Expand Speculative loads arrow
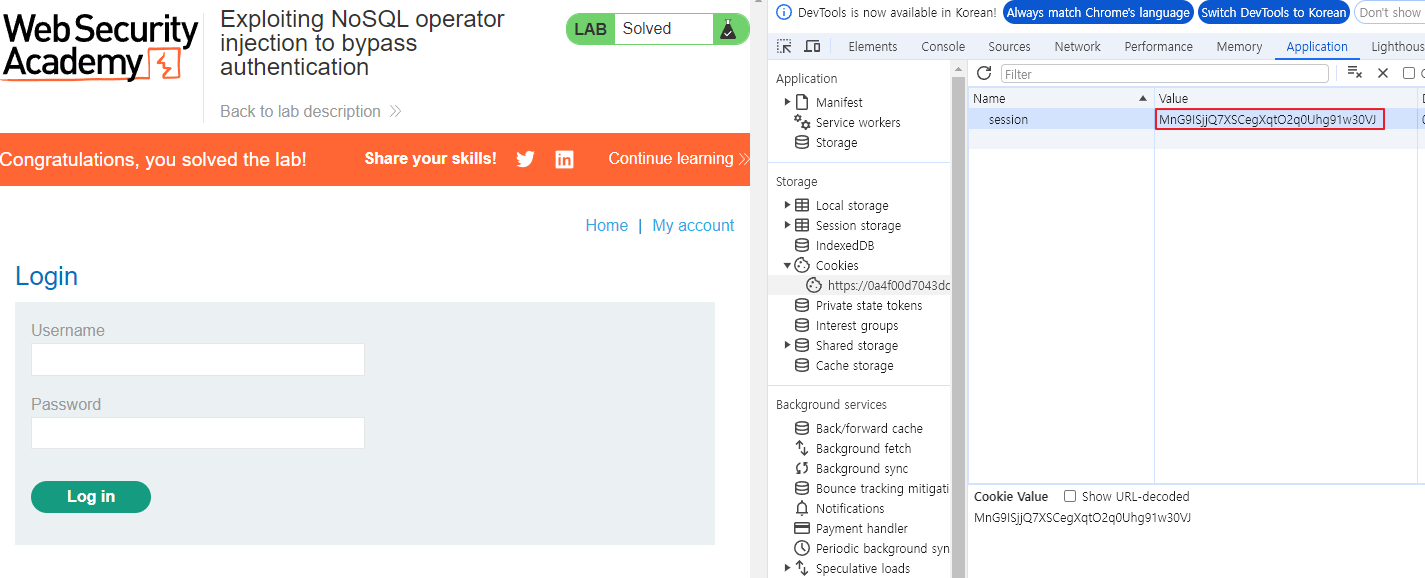 [787, 568]
